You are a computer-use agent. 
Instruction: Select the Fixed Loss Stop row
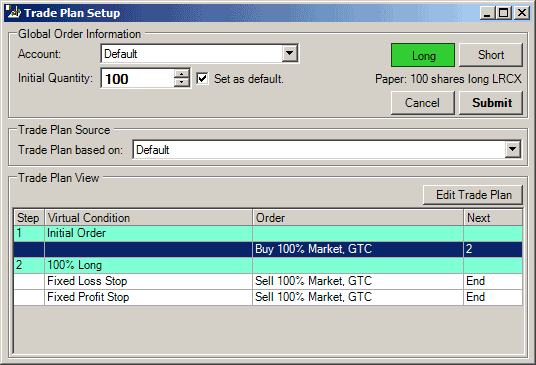pyautogui.click(x=268, y=281)
